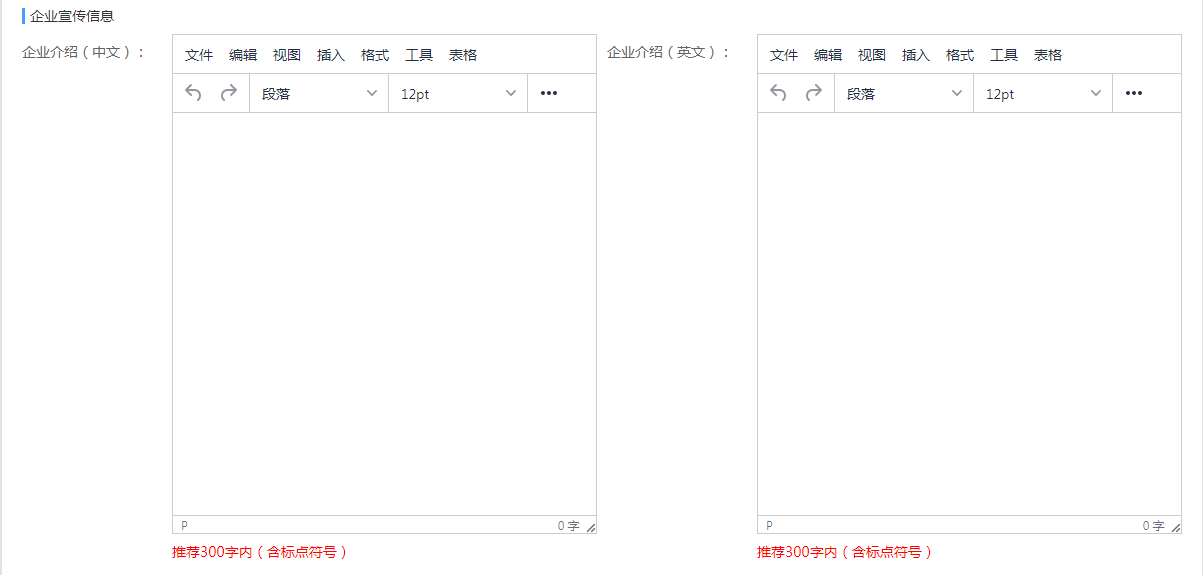Click undo in the English introduction editor
The image size is (1203, 575).
779,93
